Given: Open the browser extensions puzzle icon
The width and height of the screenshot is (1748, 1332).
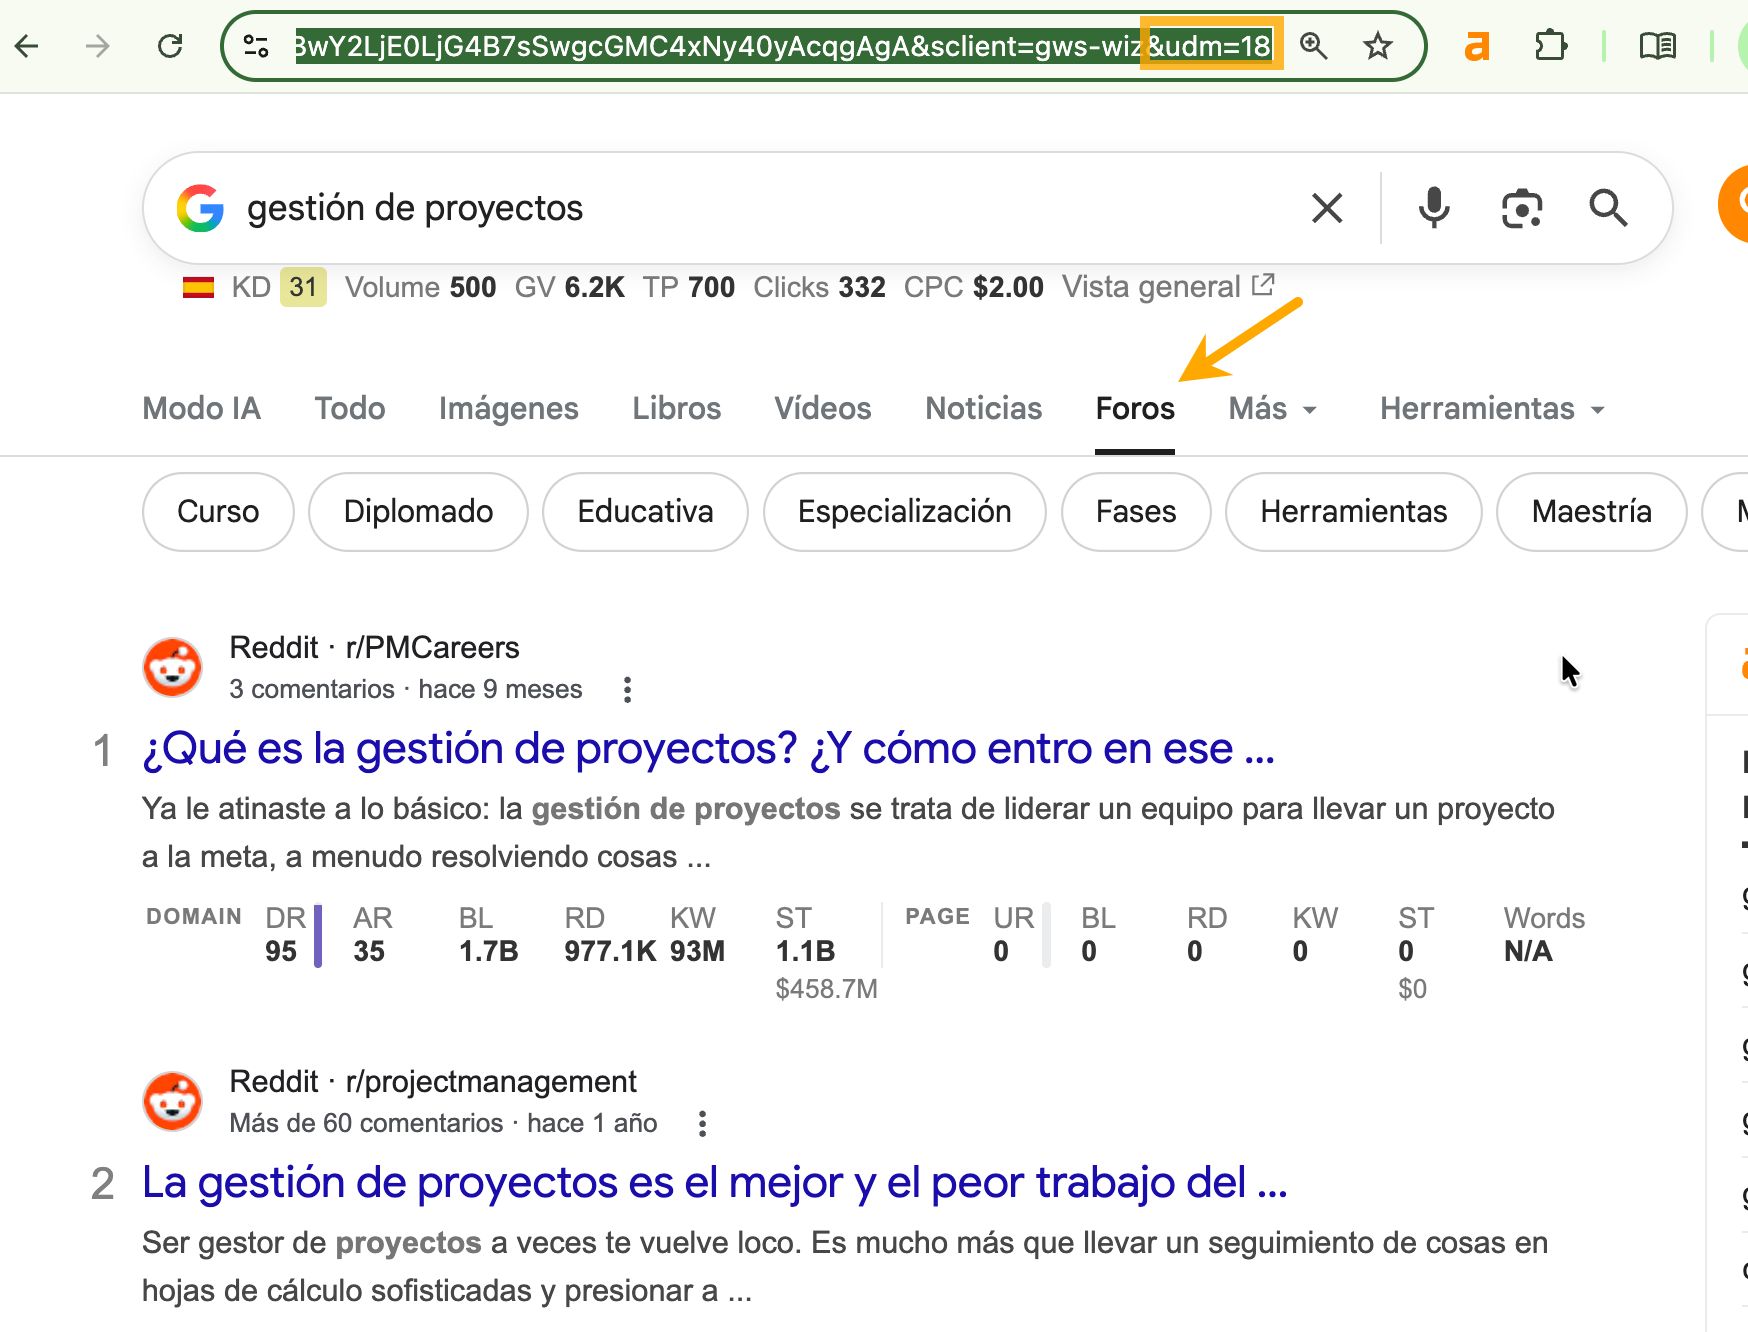Looking at the screenshot, I should [x=1551, y=46].
